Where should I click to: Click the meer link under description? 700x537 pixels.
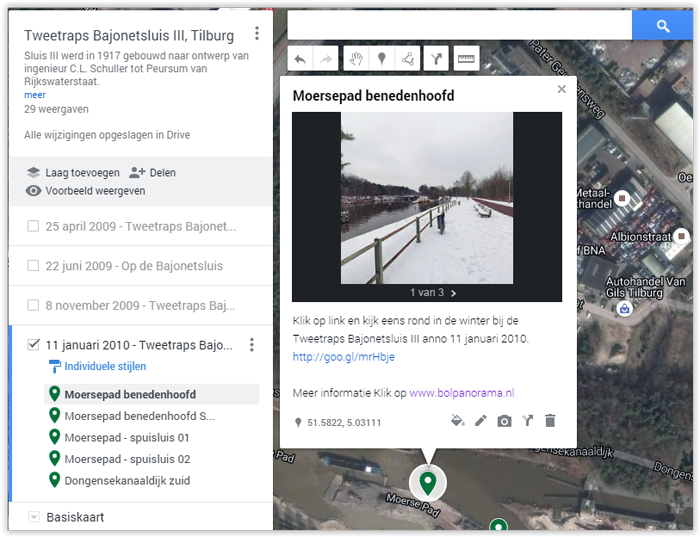[35, 95]
